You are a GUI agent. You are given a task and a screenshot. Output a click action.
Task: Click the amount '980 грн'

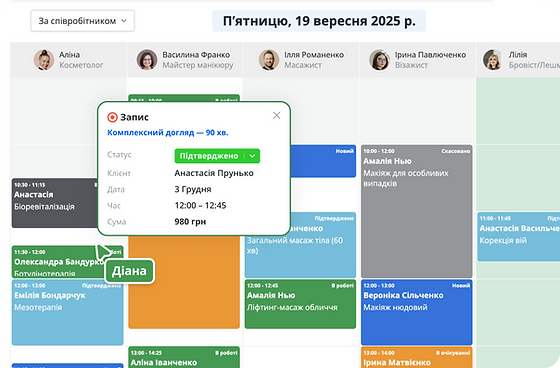190,222
